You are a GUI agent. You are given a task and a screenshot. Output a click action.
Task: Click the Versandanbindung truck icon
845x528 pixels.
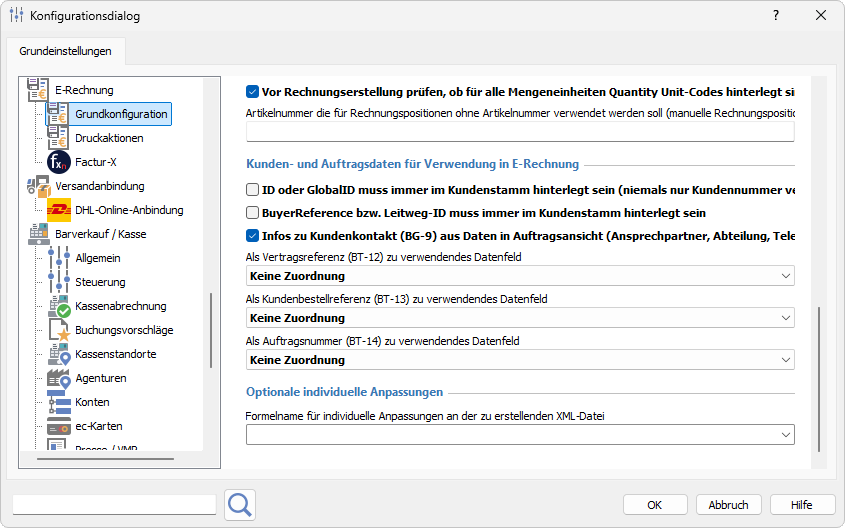[38, 186]
